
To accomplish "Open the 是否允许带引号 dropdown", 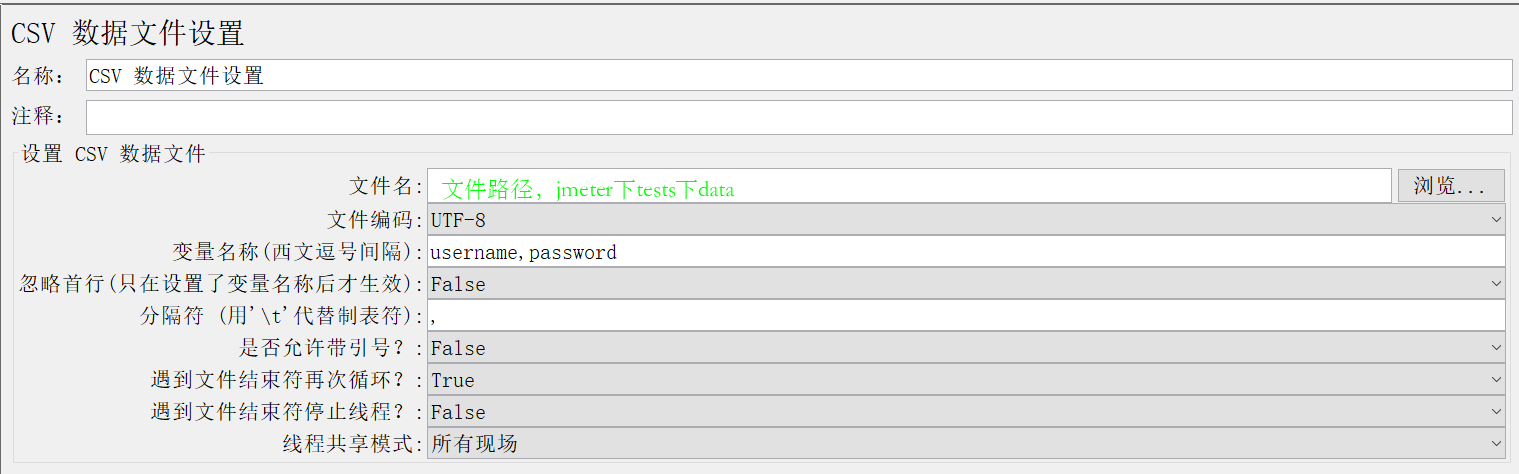I will 966,348.
